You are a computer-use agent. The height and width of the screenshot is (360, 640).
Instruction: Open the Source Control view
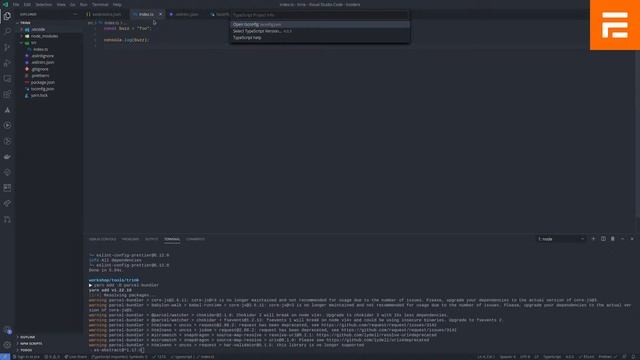[7, 47]
